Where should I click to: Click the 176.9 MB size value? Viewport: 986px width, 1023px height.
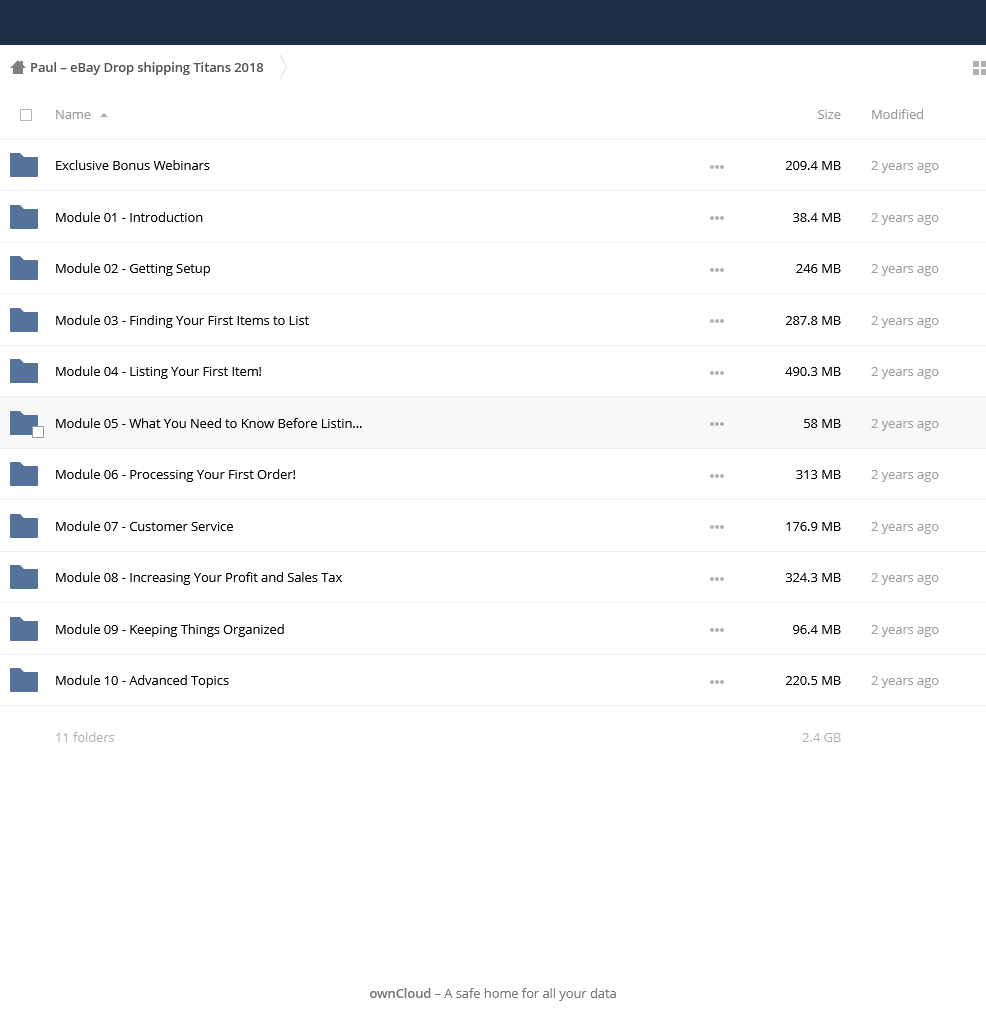[813, 527]
